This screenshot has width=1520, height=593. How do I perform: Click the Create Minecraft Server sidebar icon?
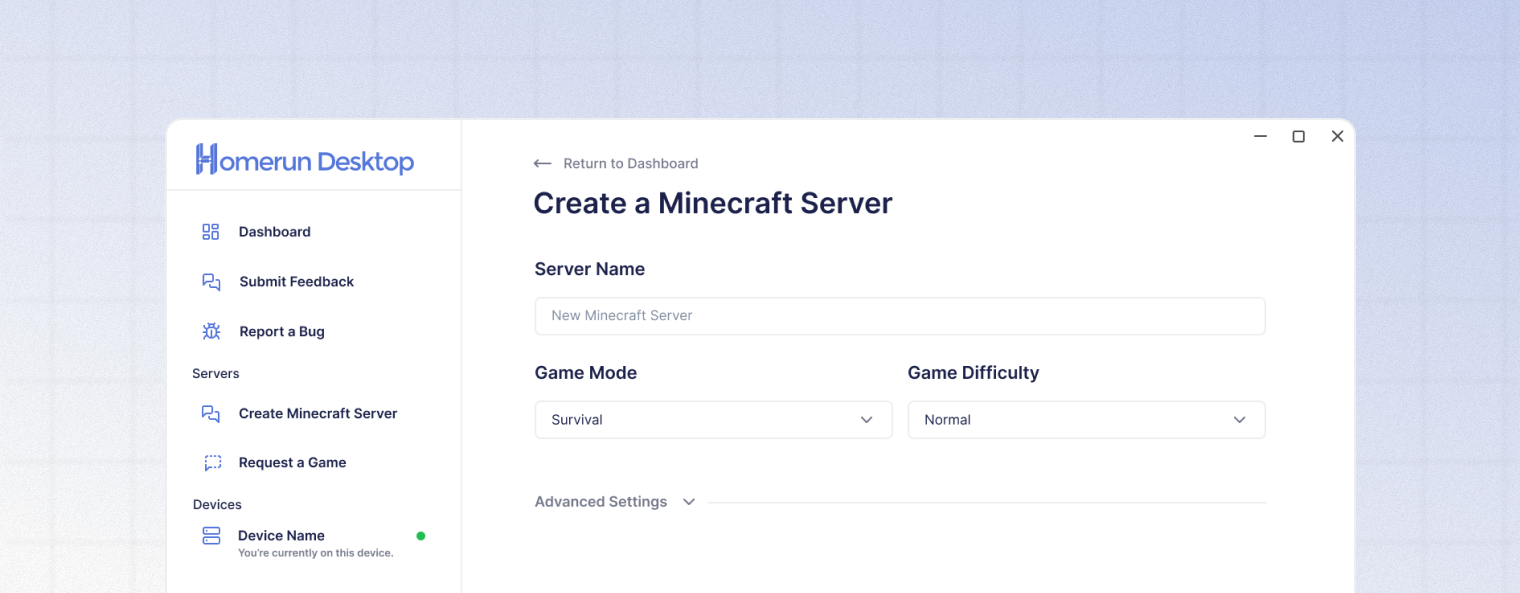(211, 414)
